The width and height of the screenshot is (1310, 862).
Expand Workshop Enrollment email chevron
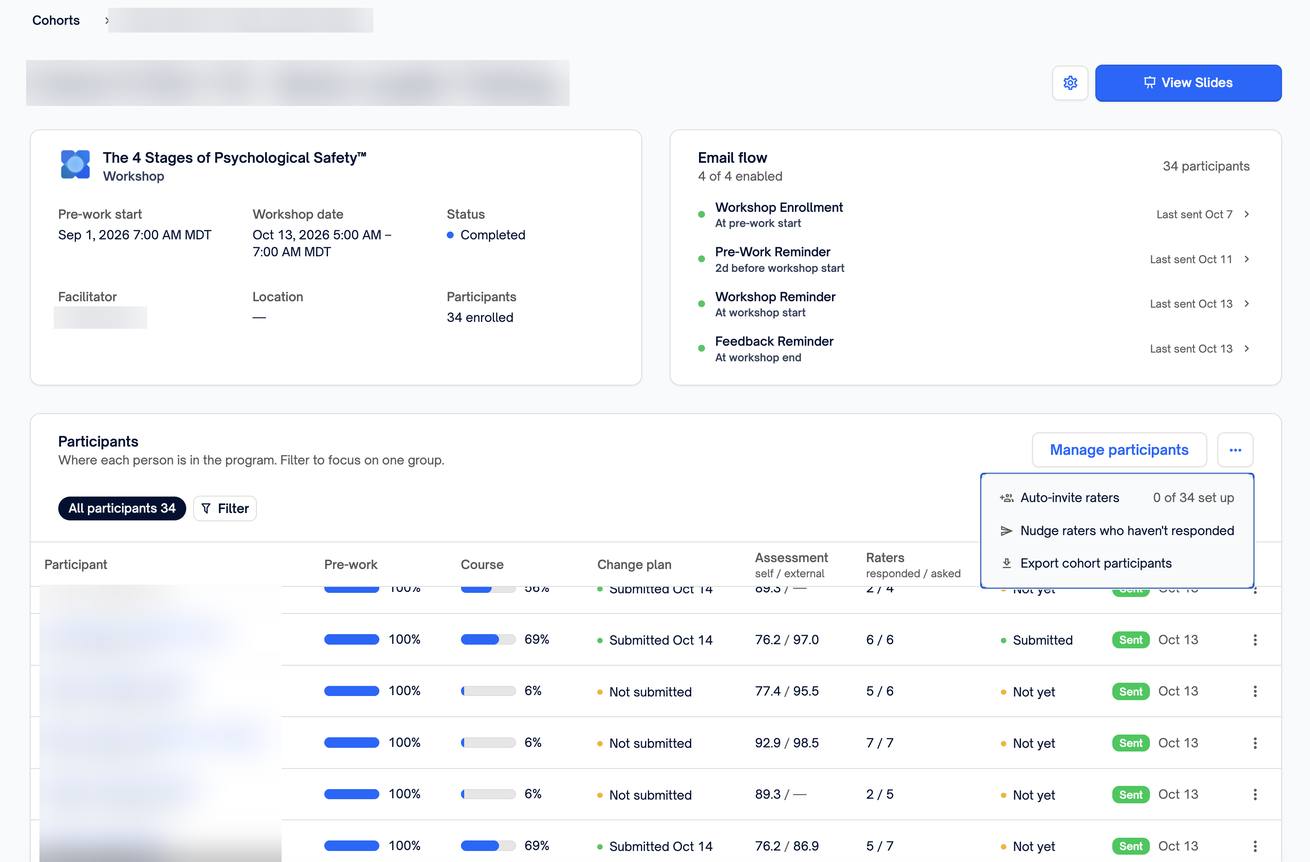(1246, 215)
